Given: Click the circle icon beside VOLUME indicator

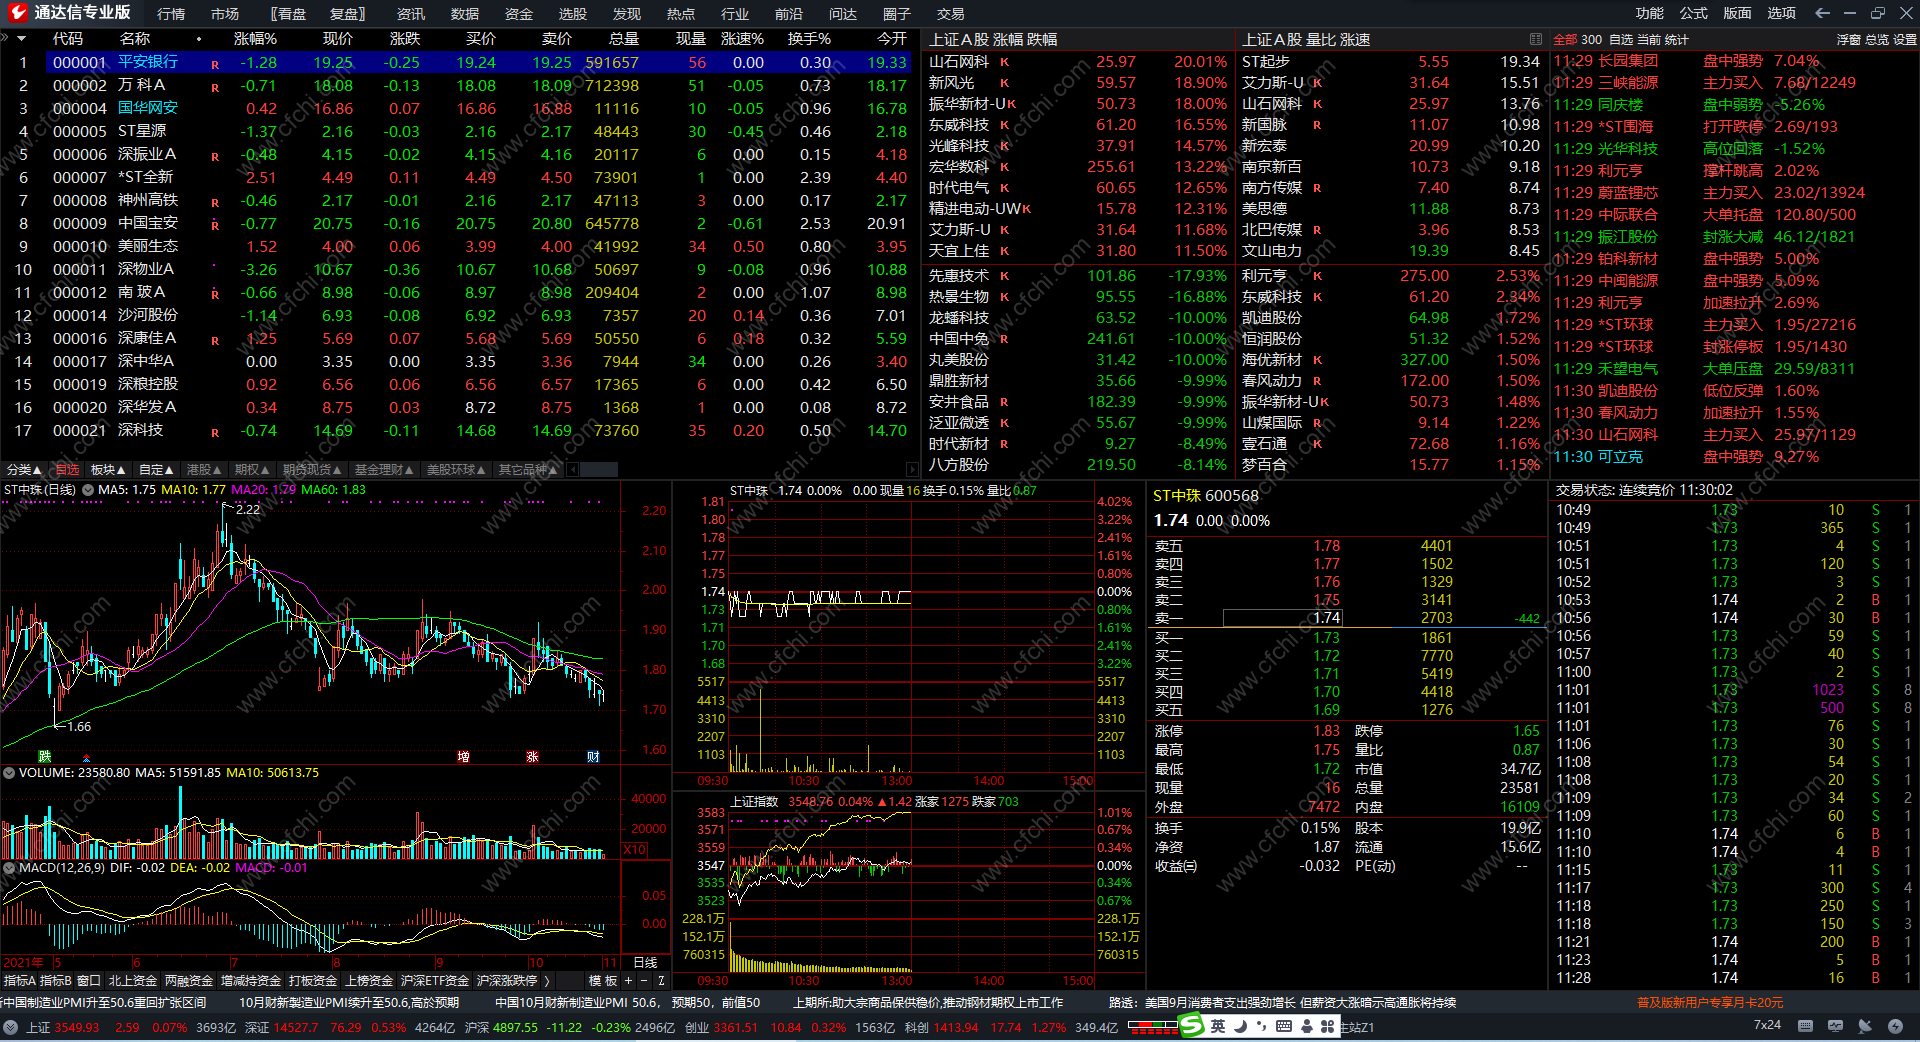Looking at the screenshot, I should pyautogui.click(x=9, y=773).
